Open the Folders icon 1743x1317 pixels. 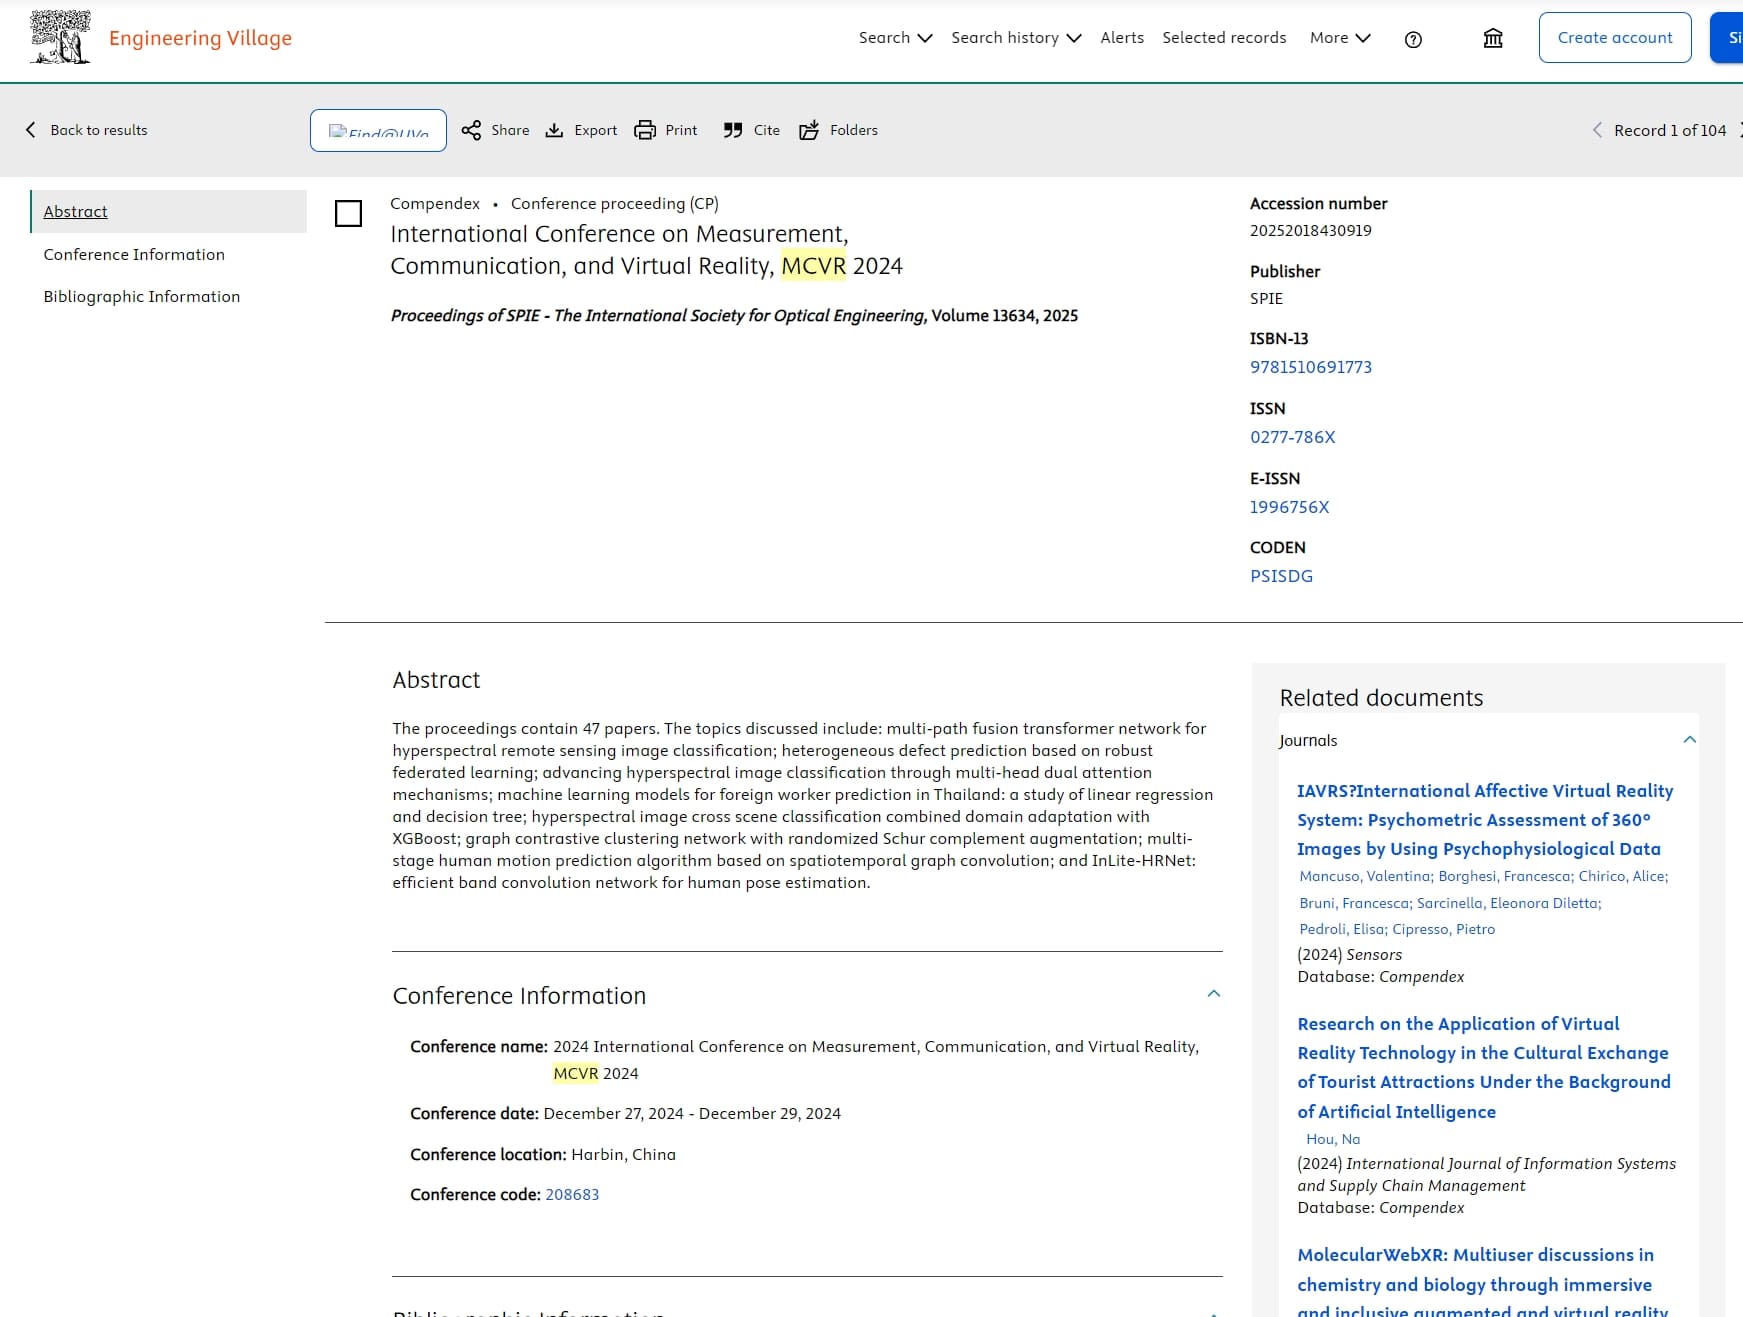click(809, 130)
